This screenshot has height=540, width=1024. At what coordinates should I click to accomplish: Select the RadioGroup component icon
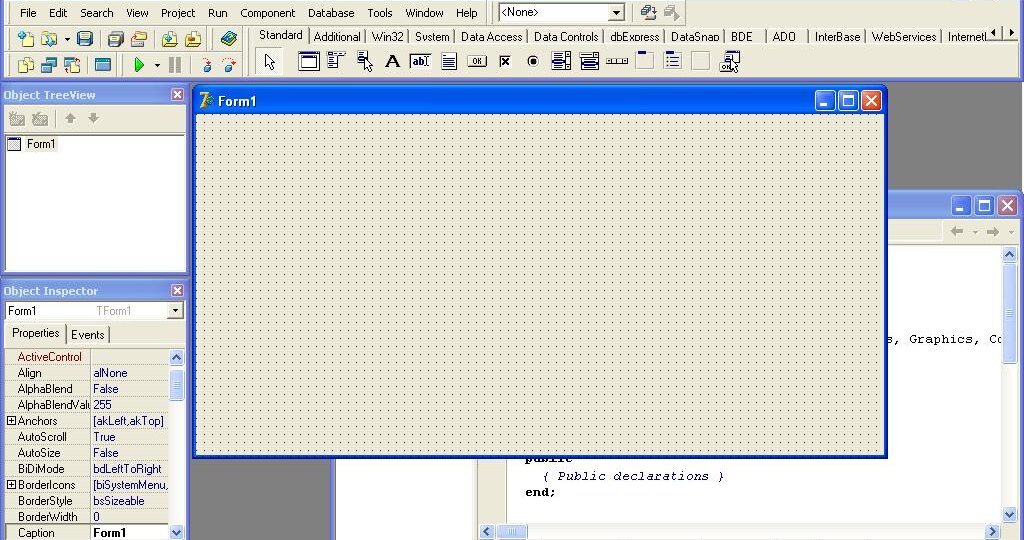(x=673, y=61)
